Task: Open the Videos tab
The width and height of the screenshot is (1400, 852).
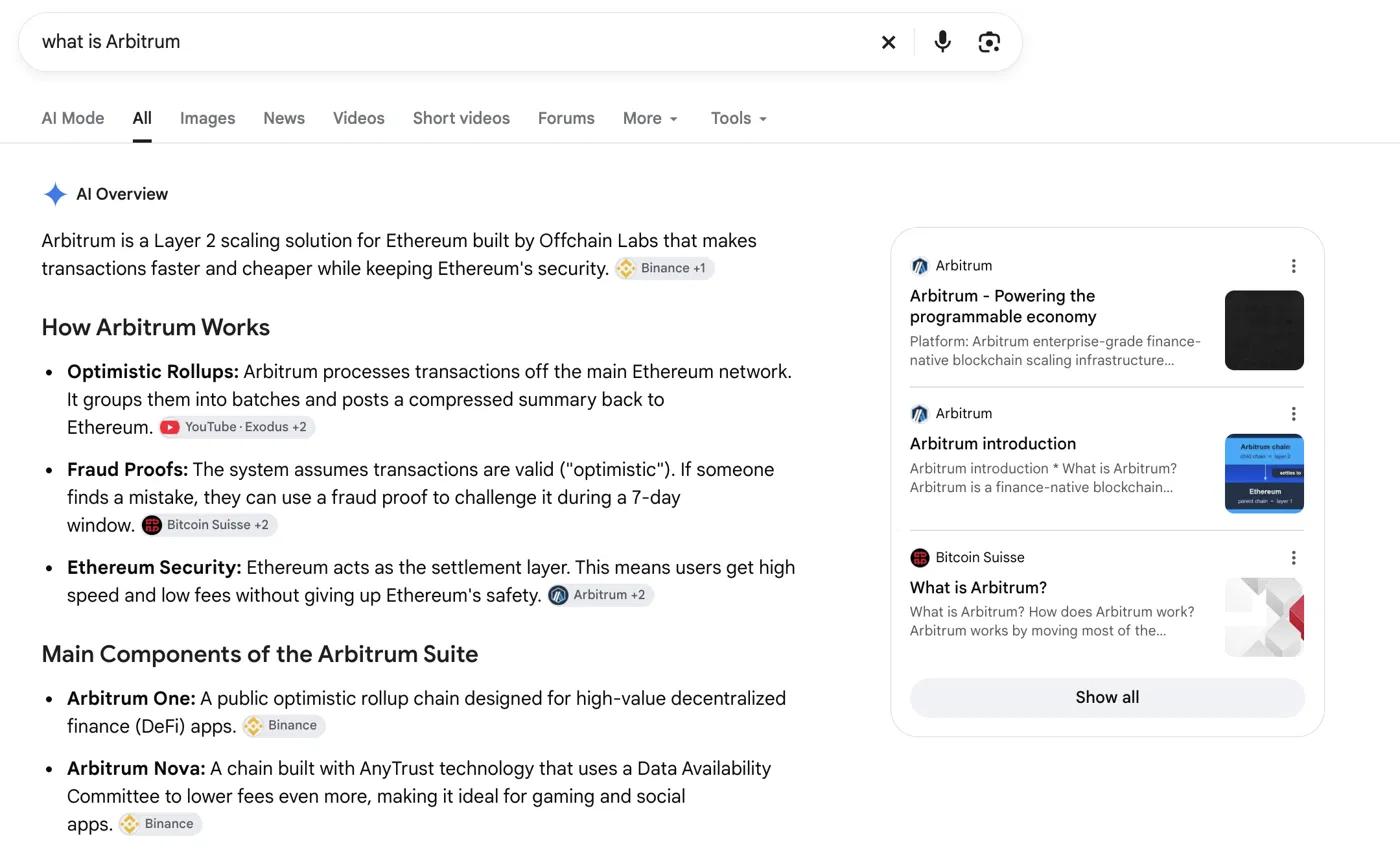Action: pos(359,118)
